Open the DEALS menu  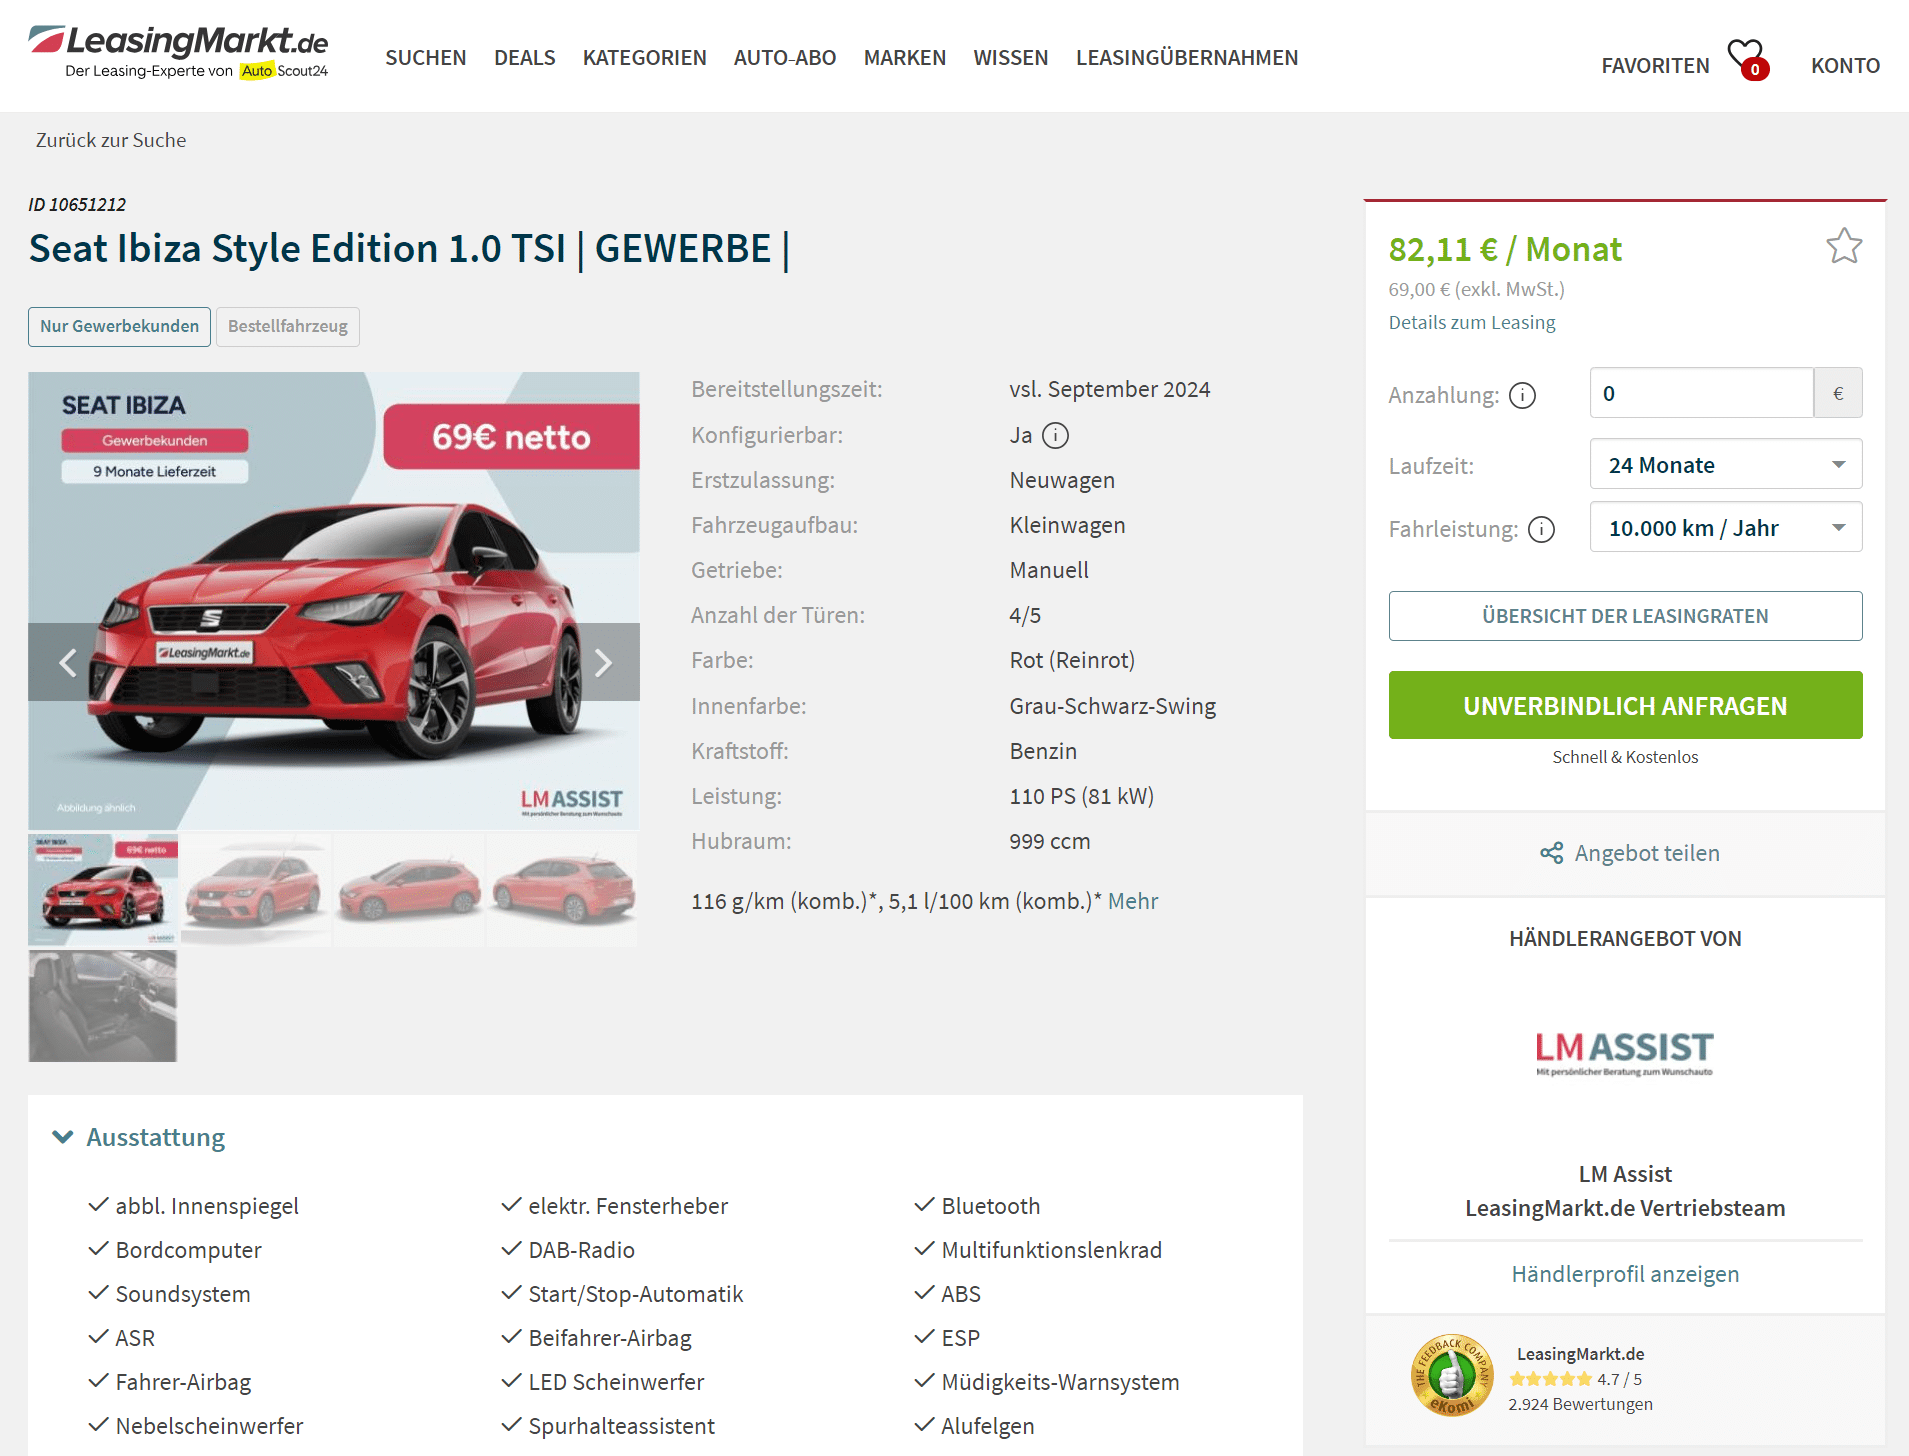524,58
